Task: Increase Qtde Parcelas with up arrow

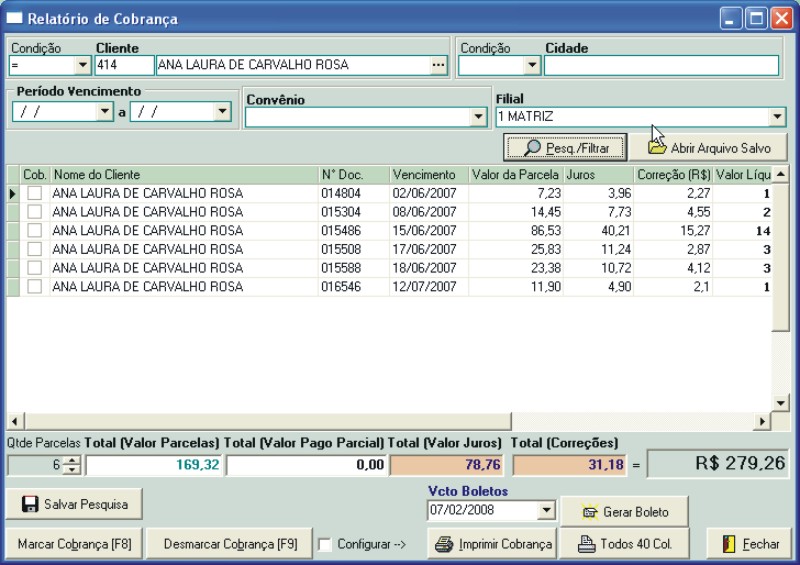Action: point(72,460)
